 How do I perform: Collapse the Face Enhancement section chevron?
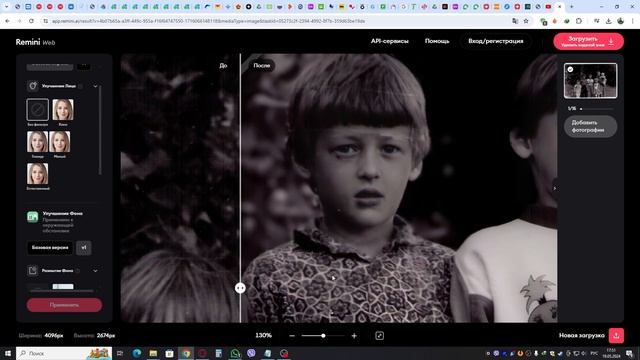(95, 86)
